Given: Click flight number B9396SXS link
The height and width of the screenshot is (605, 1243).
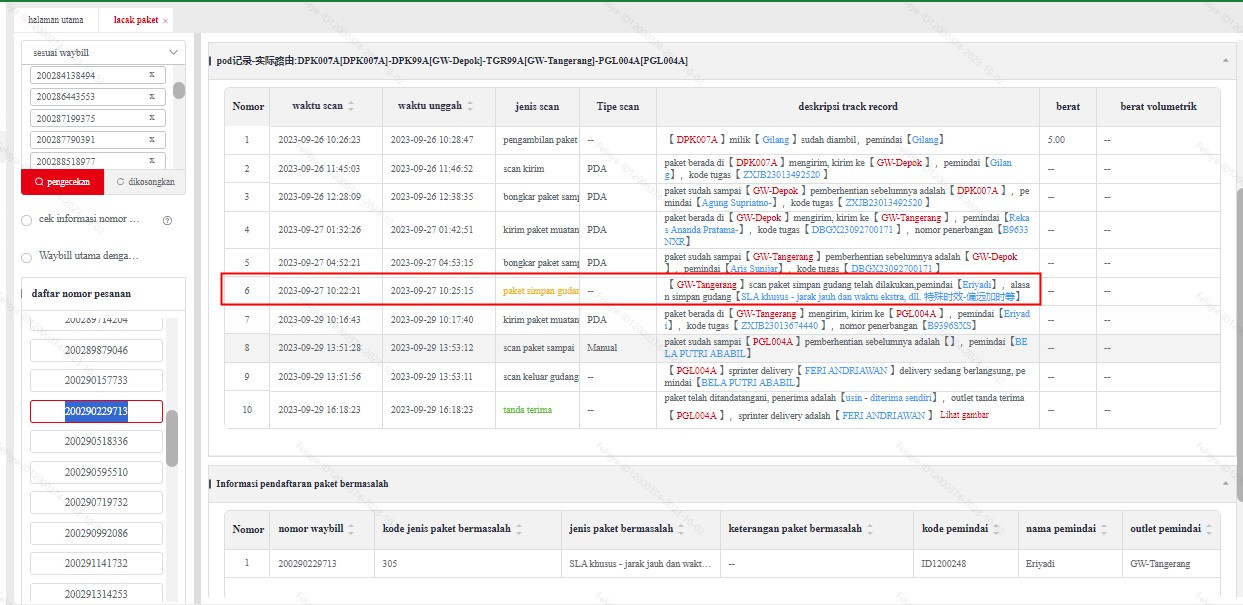Looking at the screenshot, I should pos(951,325).
